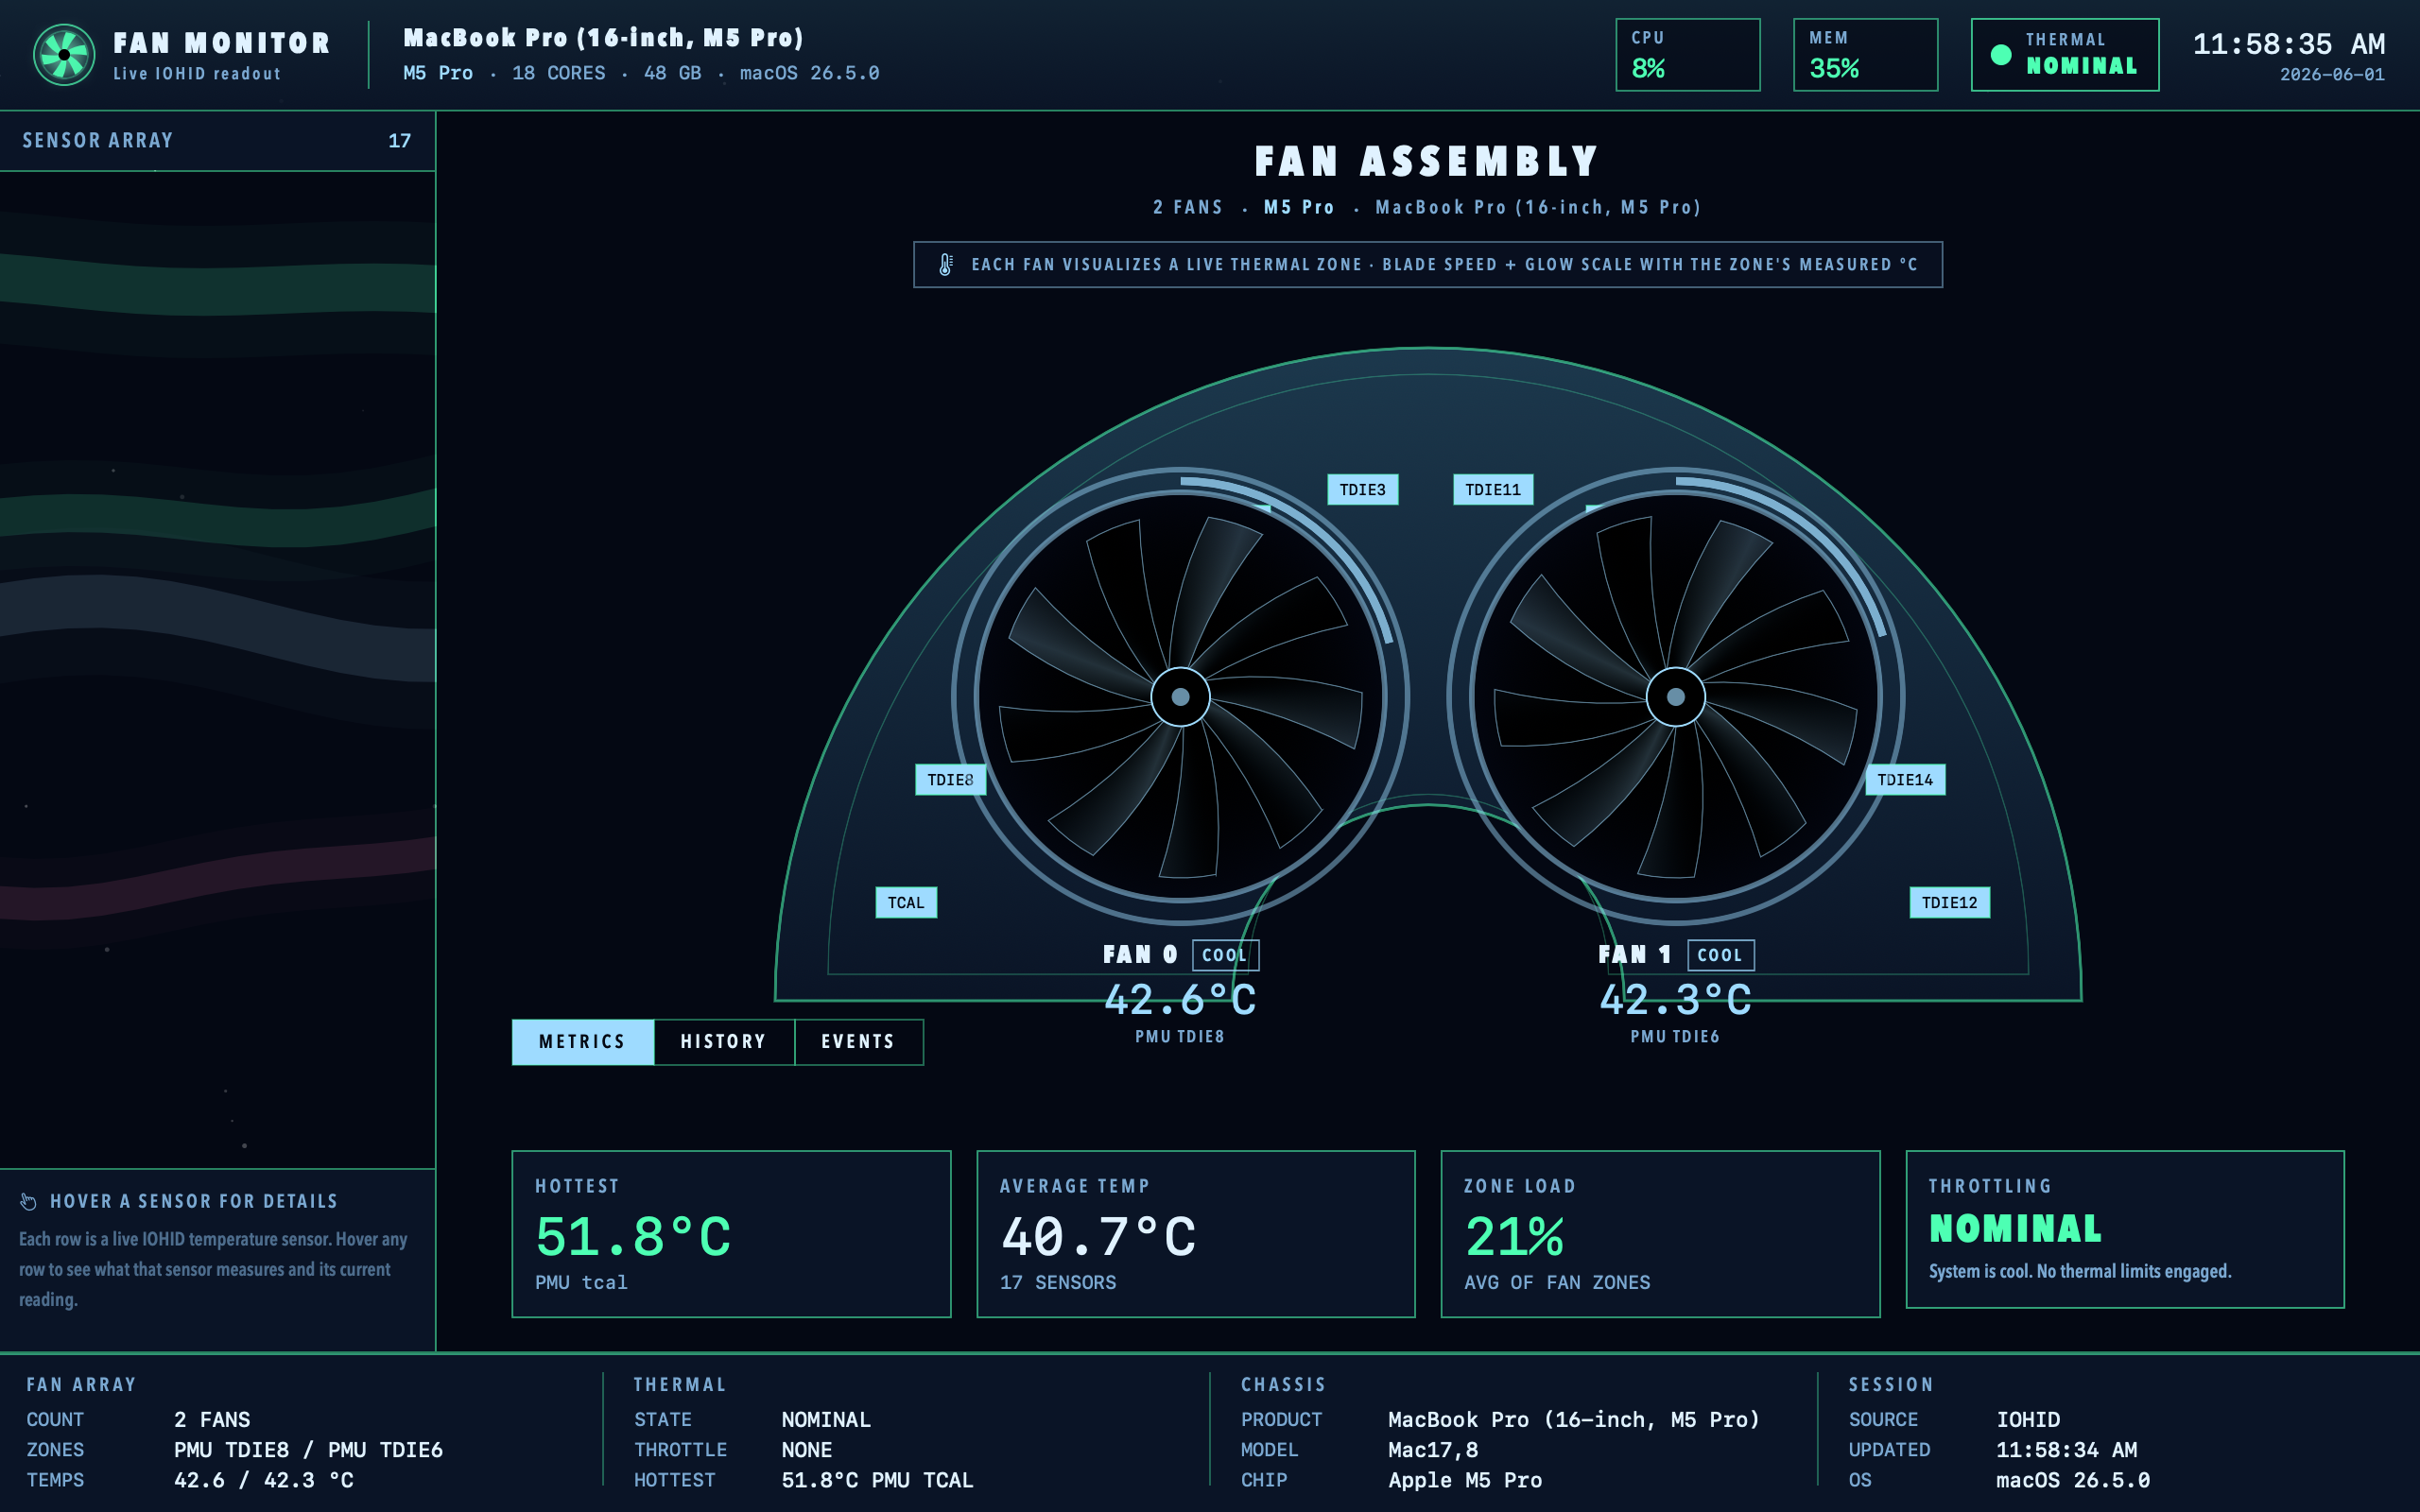Click the Chassis heading in footer
This screenshot has height=1512, width=2420.
(x=1283, y=1385)
